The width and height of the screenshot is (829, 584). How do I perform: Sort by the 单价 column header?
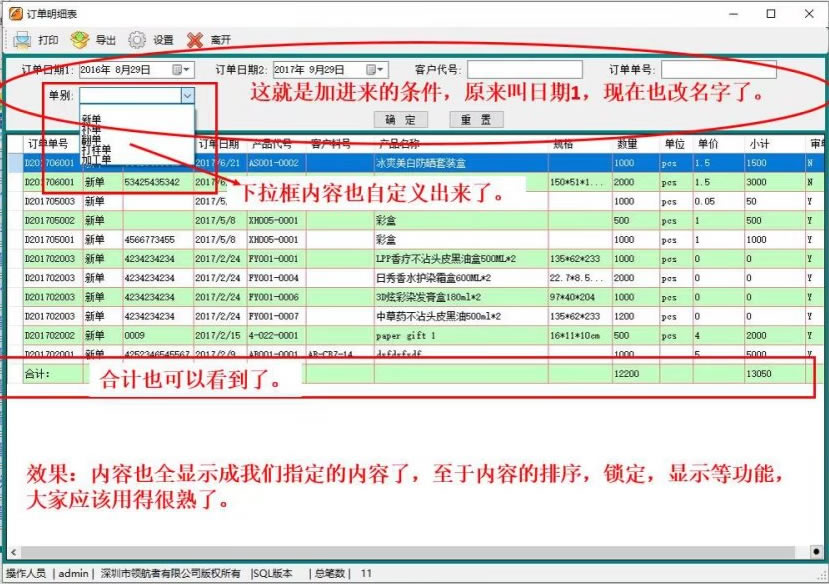click(x=708, y=144)
